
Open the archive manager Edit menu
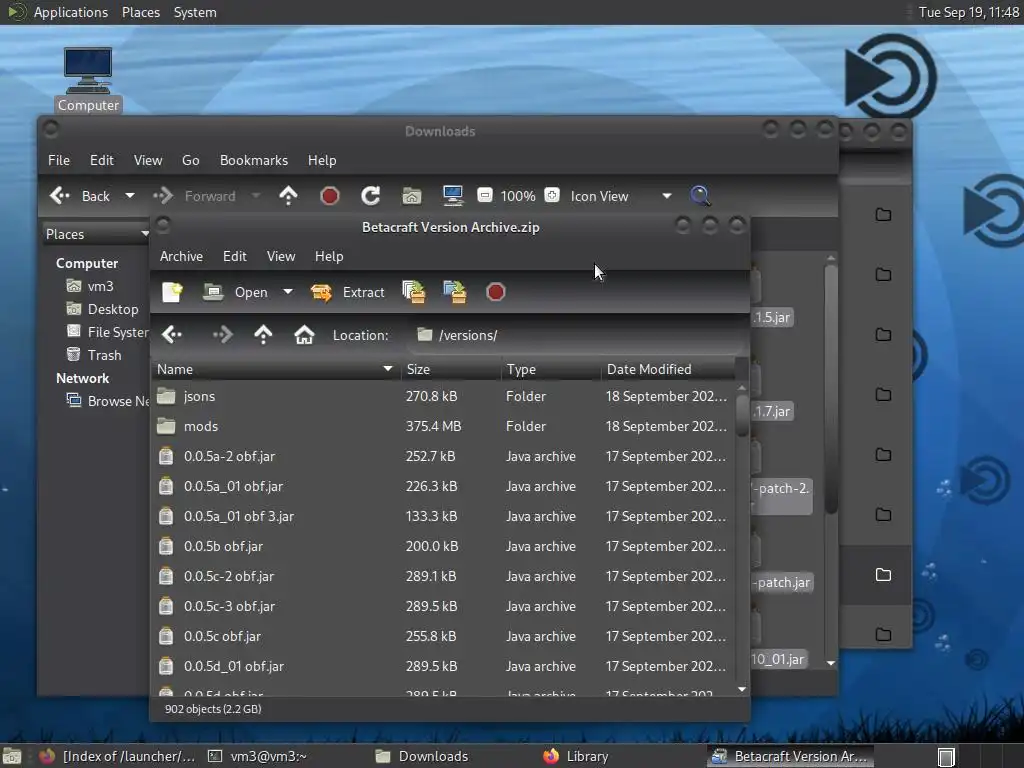[234, 257]
